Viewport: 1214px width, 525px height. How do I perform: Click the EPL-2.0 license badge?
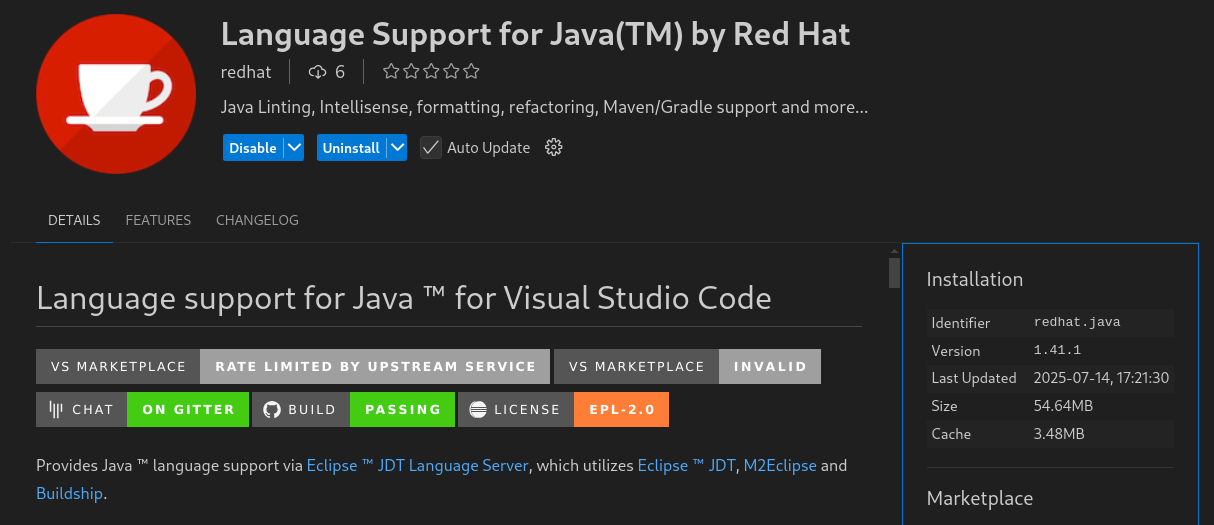[x=563, y=409]
